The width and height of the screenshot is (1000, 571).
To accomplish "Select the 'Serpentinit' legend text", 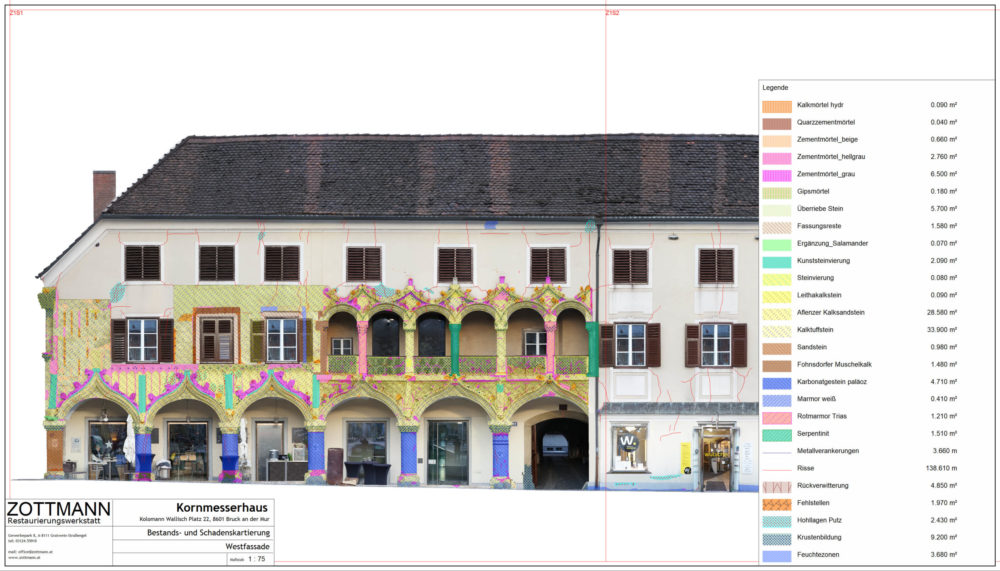I will 812,433.
